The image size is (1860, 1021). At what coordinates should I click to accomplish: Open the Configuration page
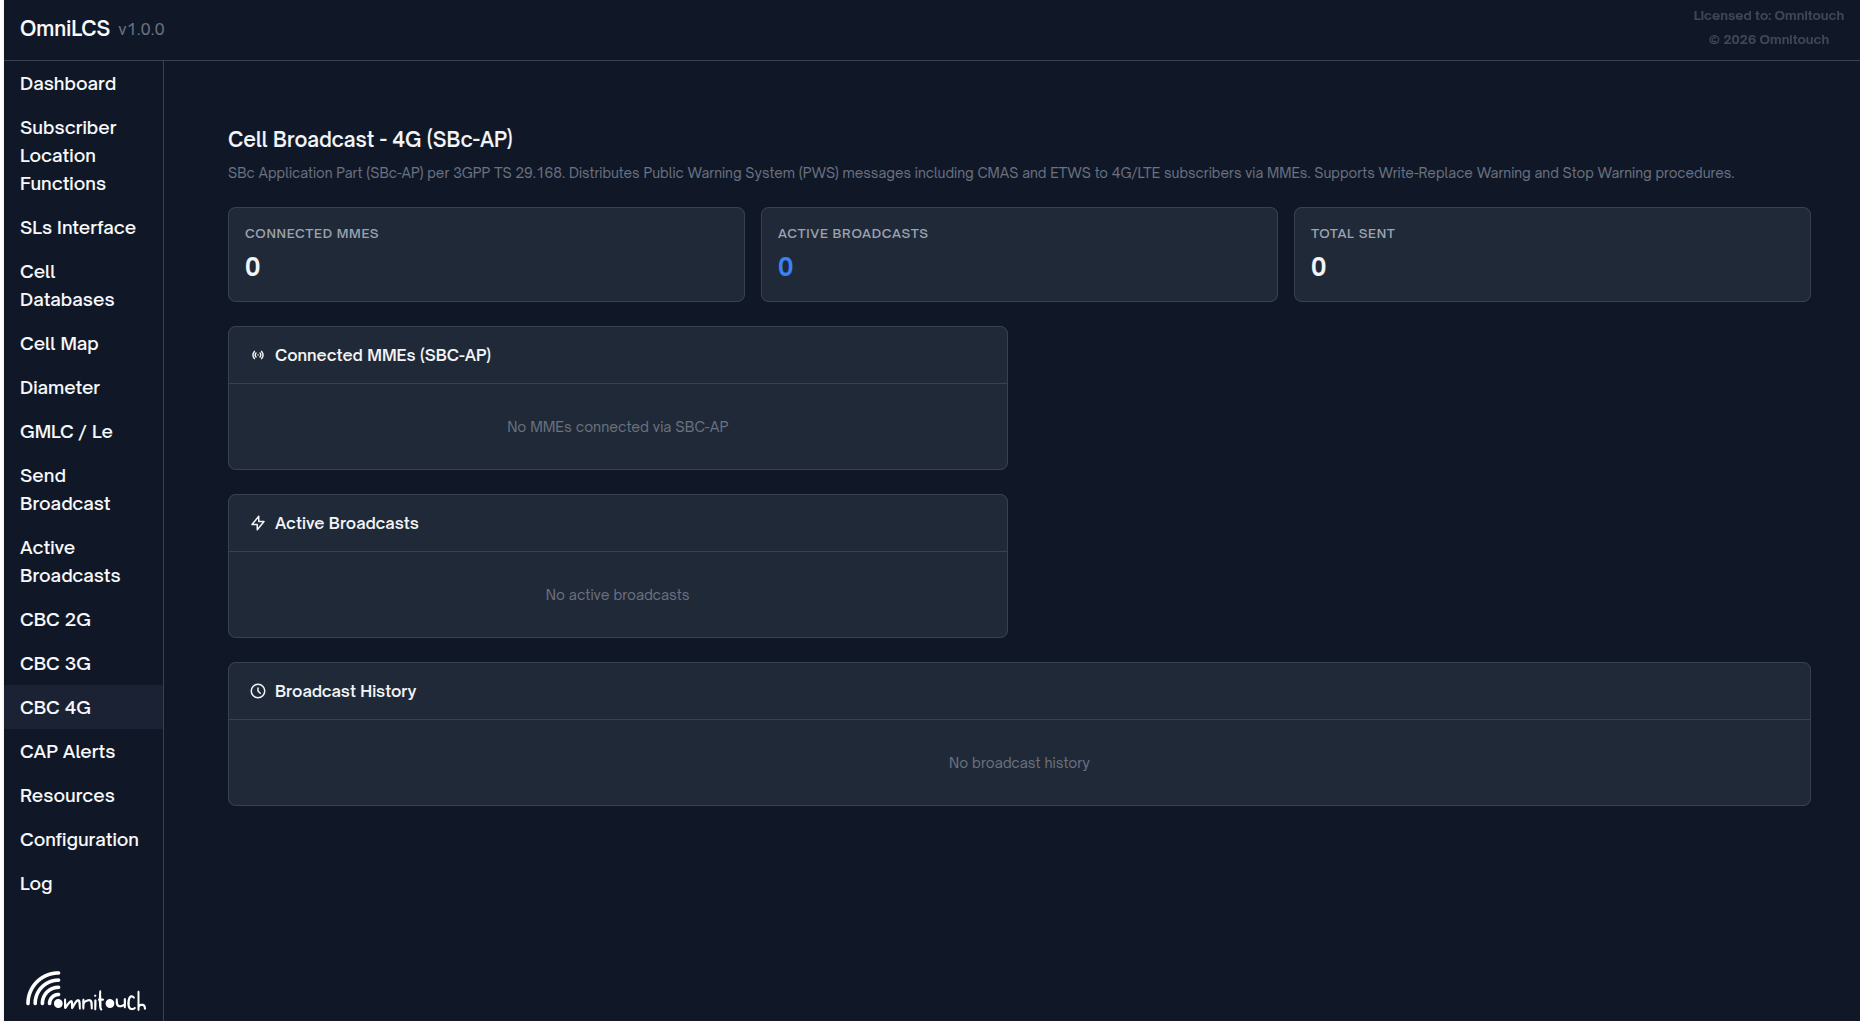coord(79,840)
